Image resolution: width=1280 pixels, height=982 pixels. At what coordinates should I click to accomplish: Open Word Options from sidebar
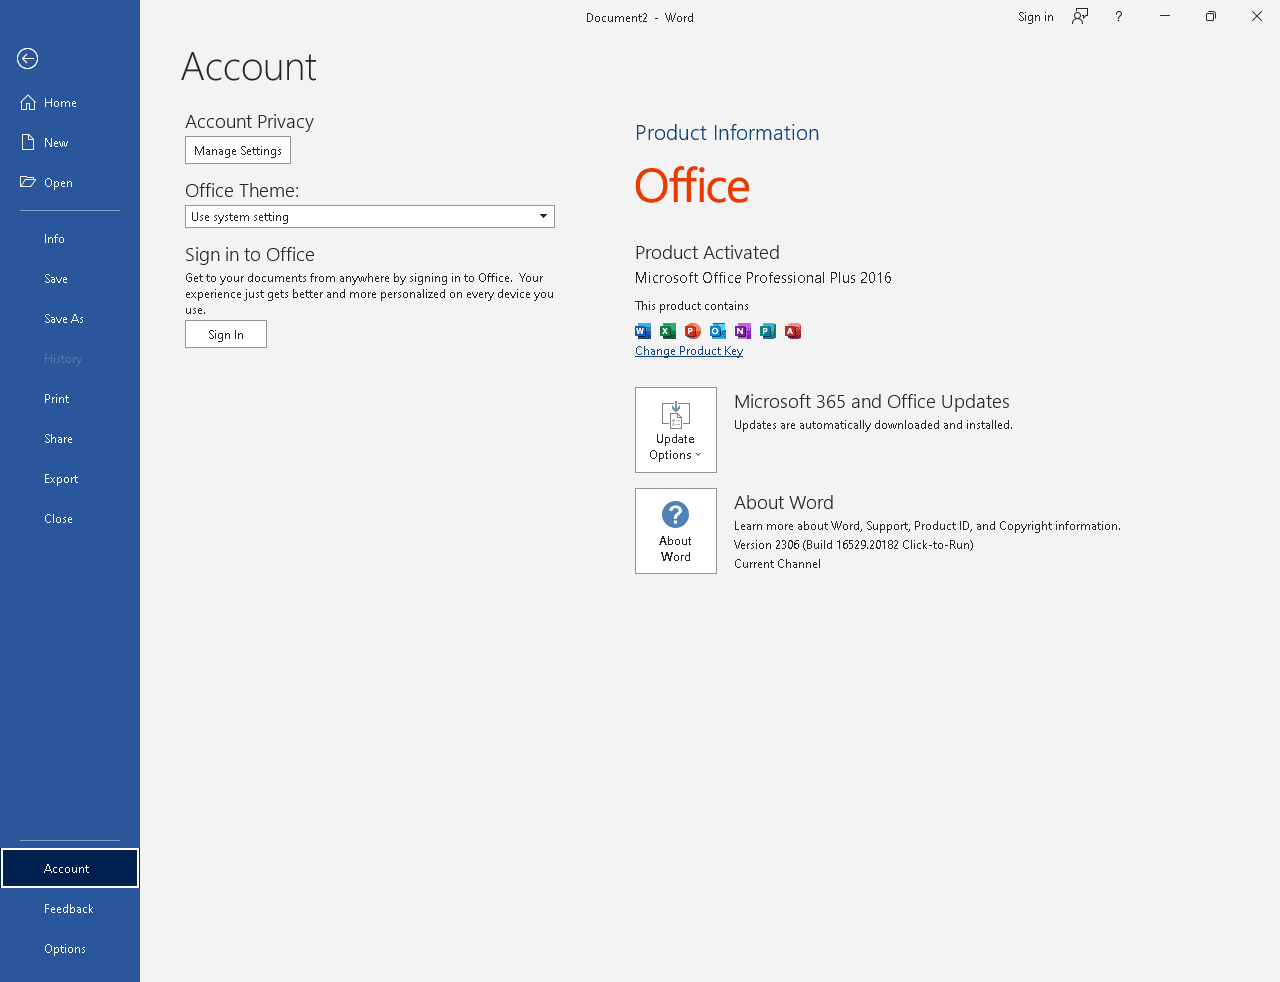tap(70, 949)
